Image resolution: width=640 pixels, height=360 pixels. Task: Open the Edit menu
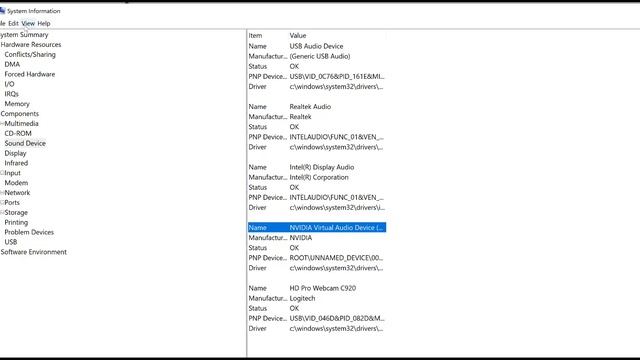pyautogui.click(x=13, y=23)
